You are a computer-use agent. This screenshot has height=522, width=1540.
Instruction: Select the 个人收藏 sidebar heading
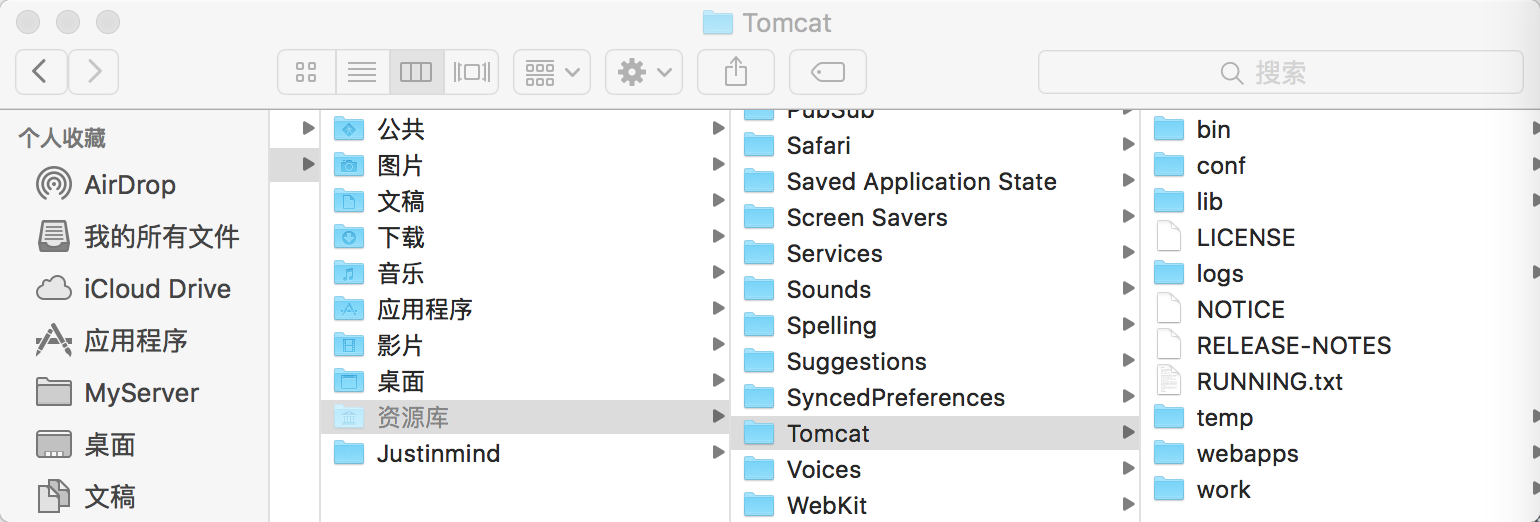[x=62, y=138]
